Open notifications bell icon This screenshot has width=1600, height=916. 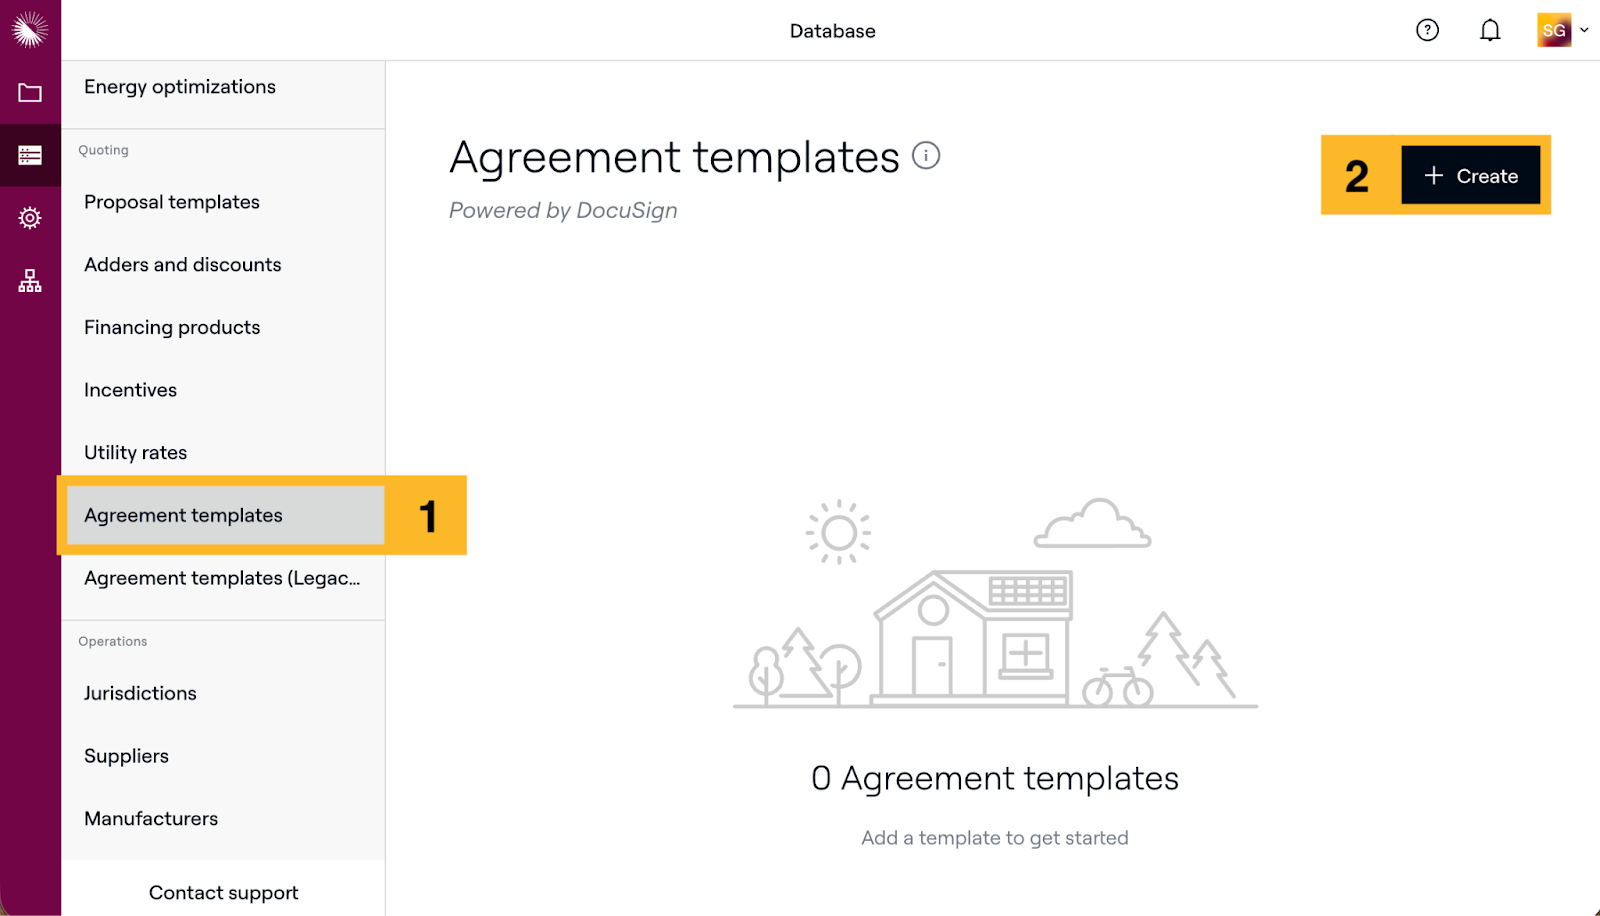pyautogui.click(x=1490, y=30)
